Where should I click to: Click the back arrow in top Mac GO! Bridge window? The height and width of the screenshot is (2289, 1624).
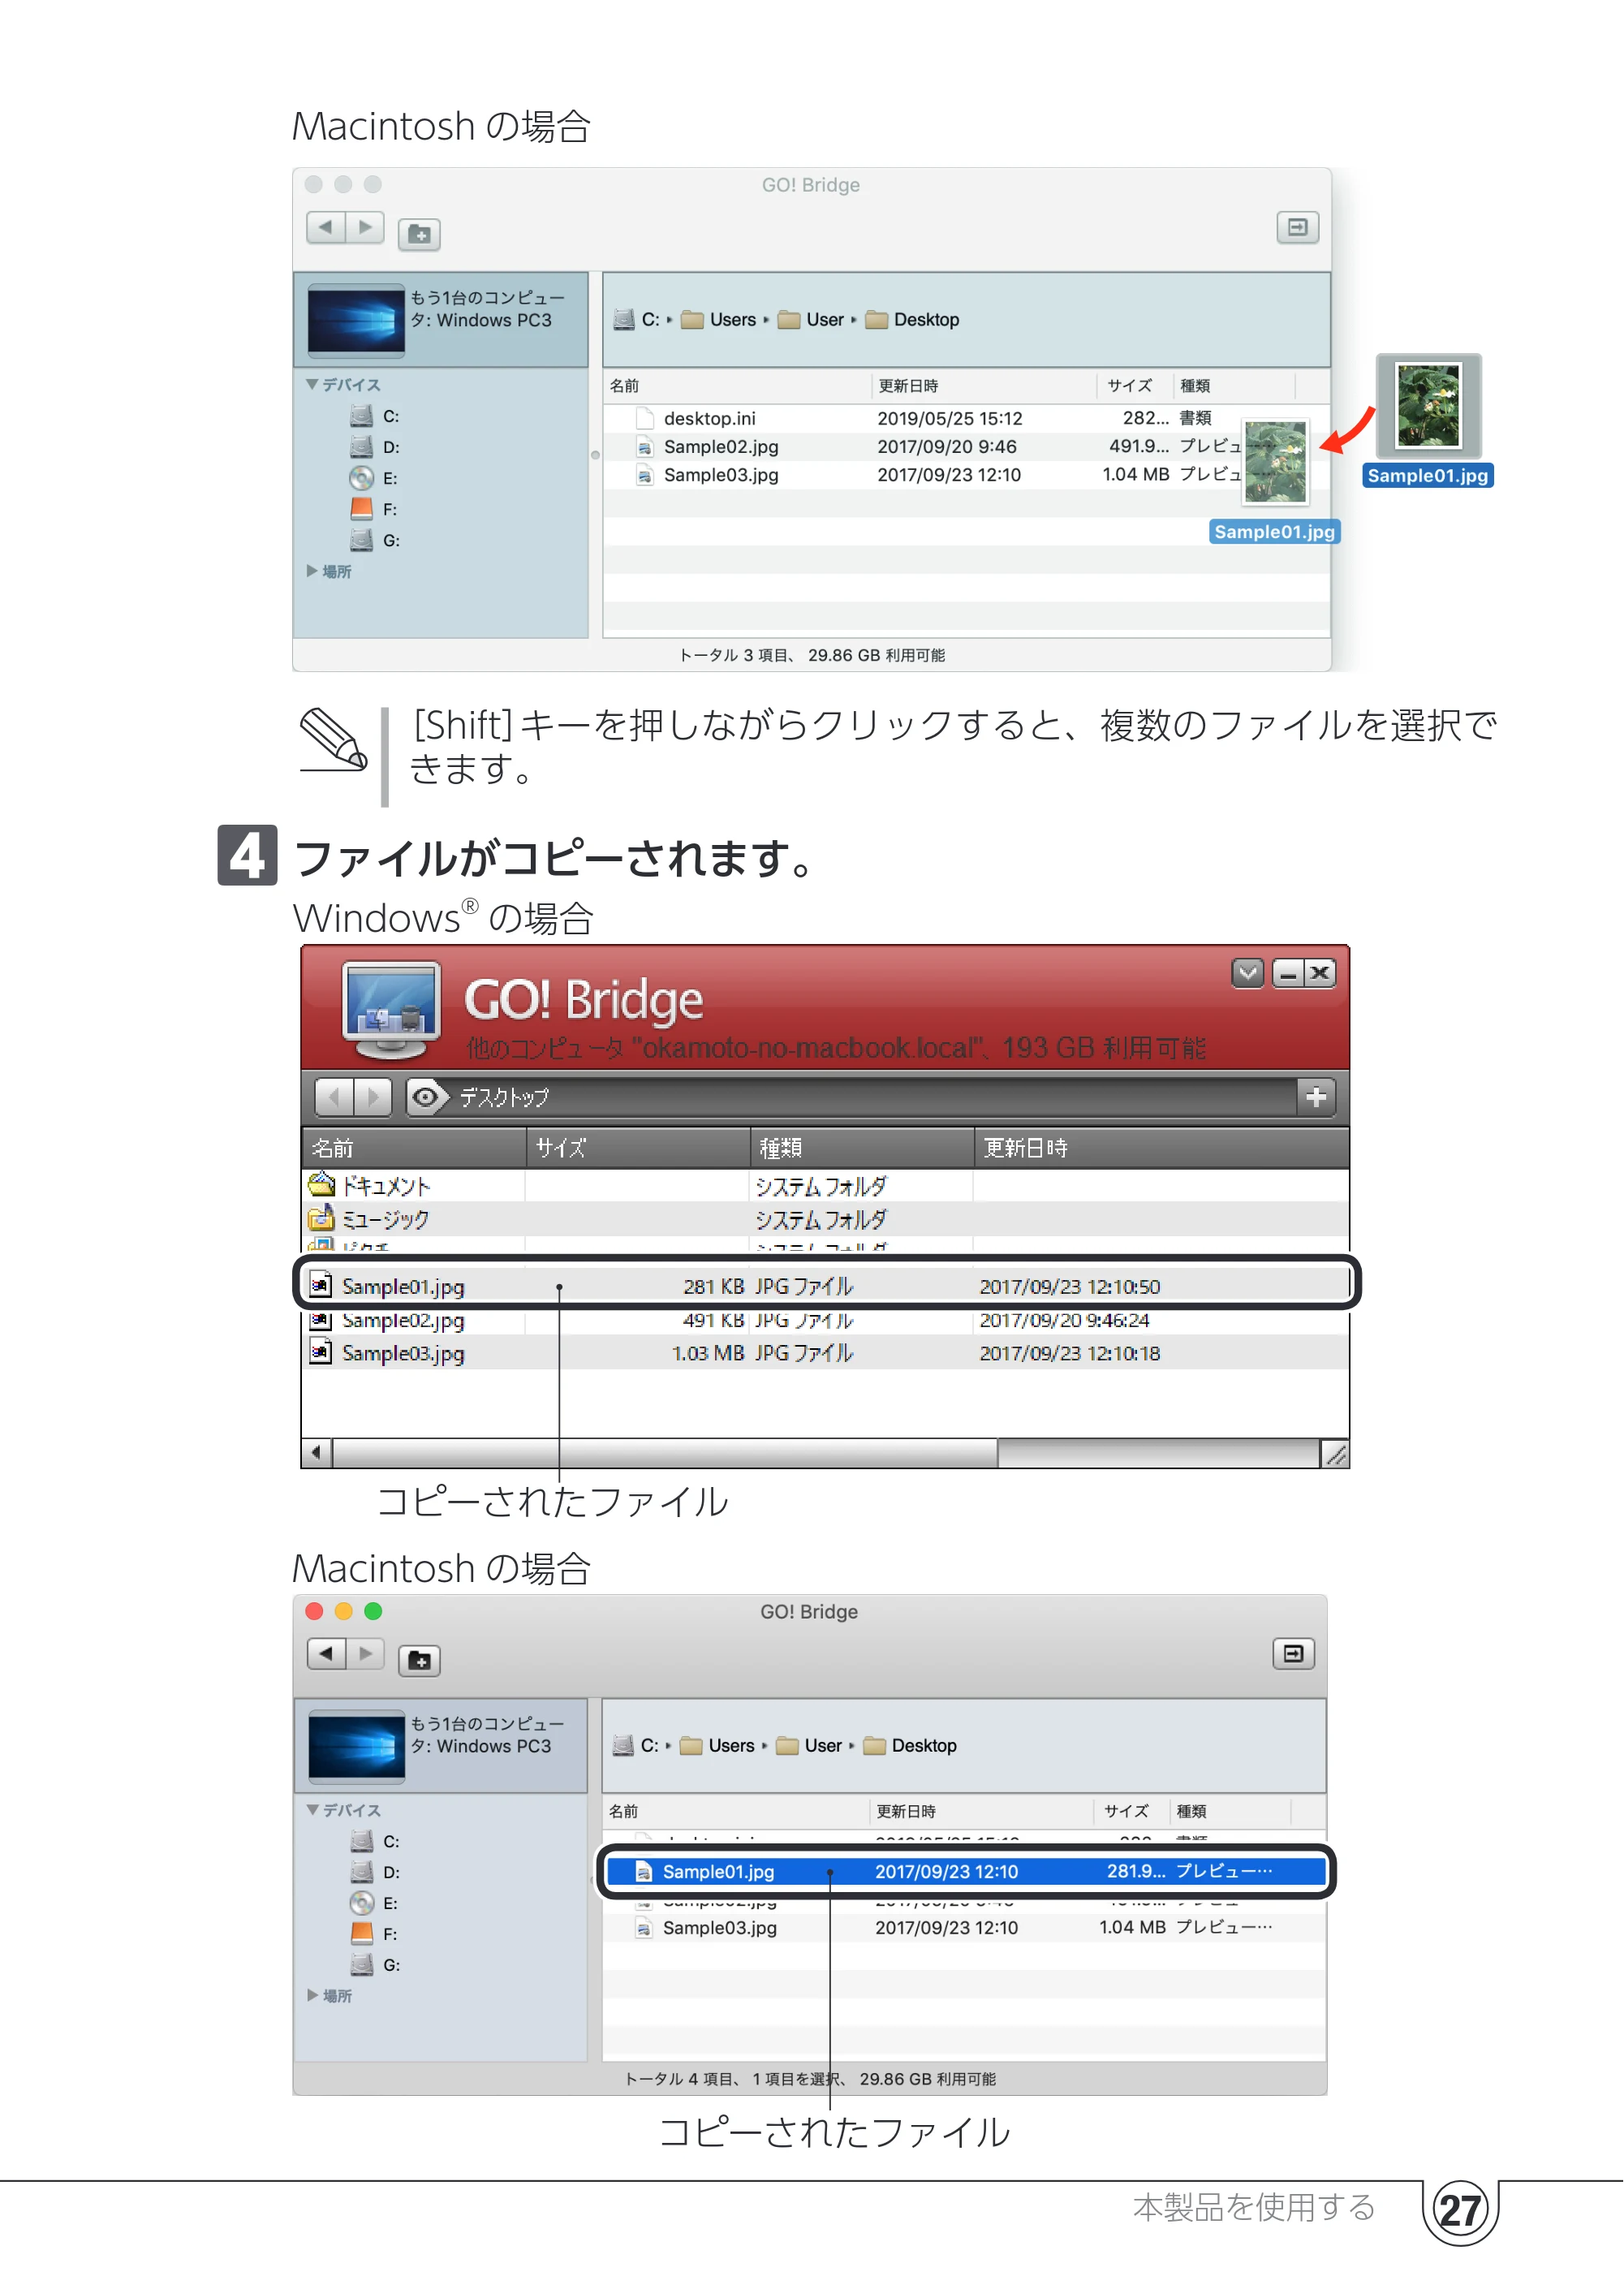pyautogui.click(x=326, y=228)
